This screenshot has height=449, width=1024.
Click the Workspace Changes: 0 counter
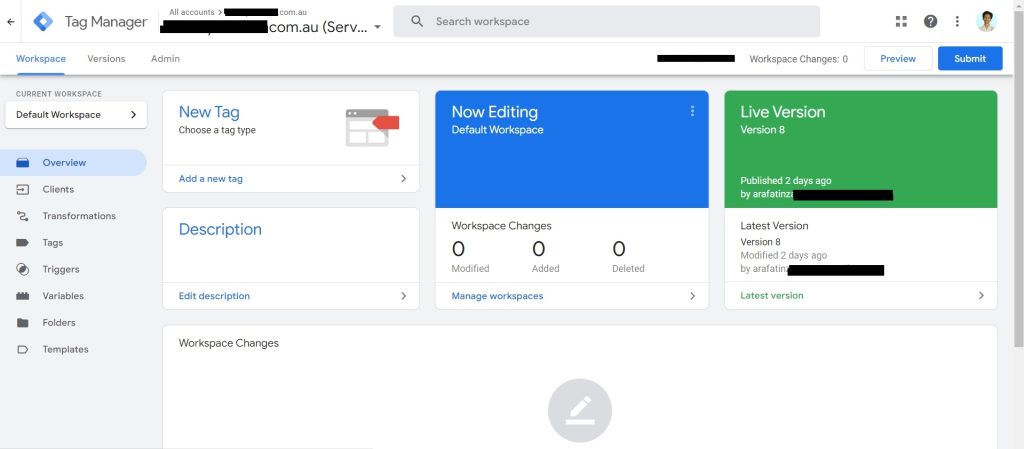(x=799, y=59)
